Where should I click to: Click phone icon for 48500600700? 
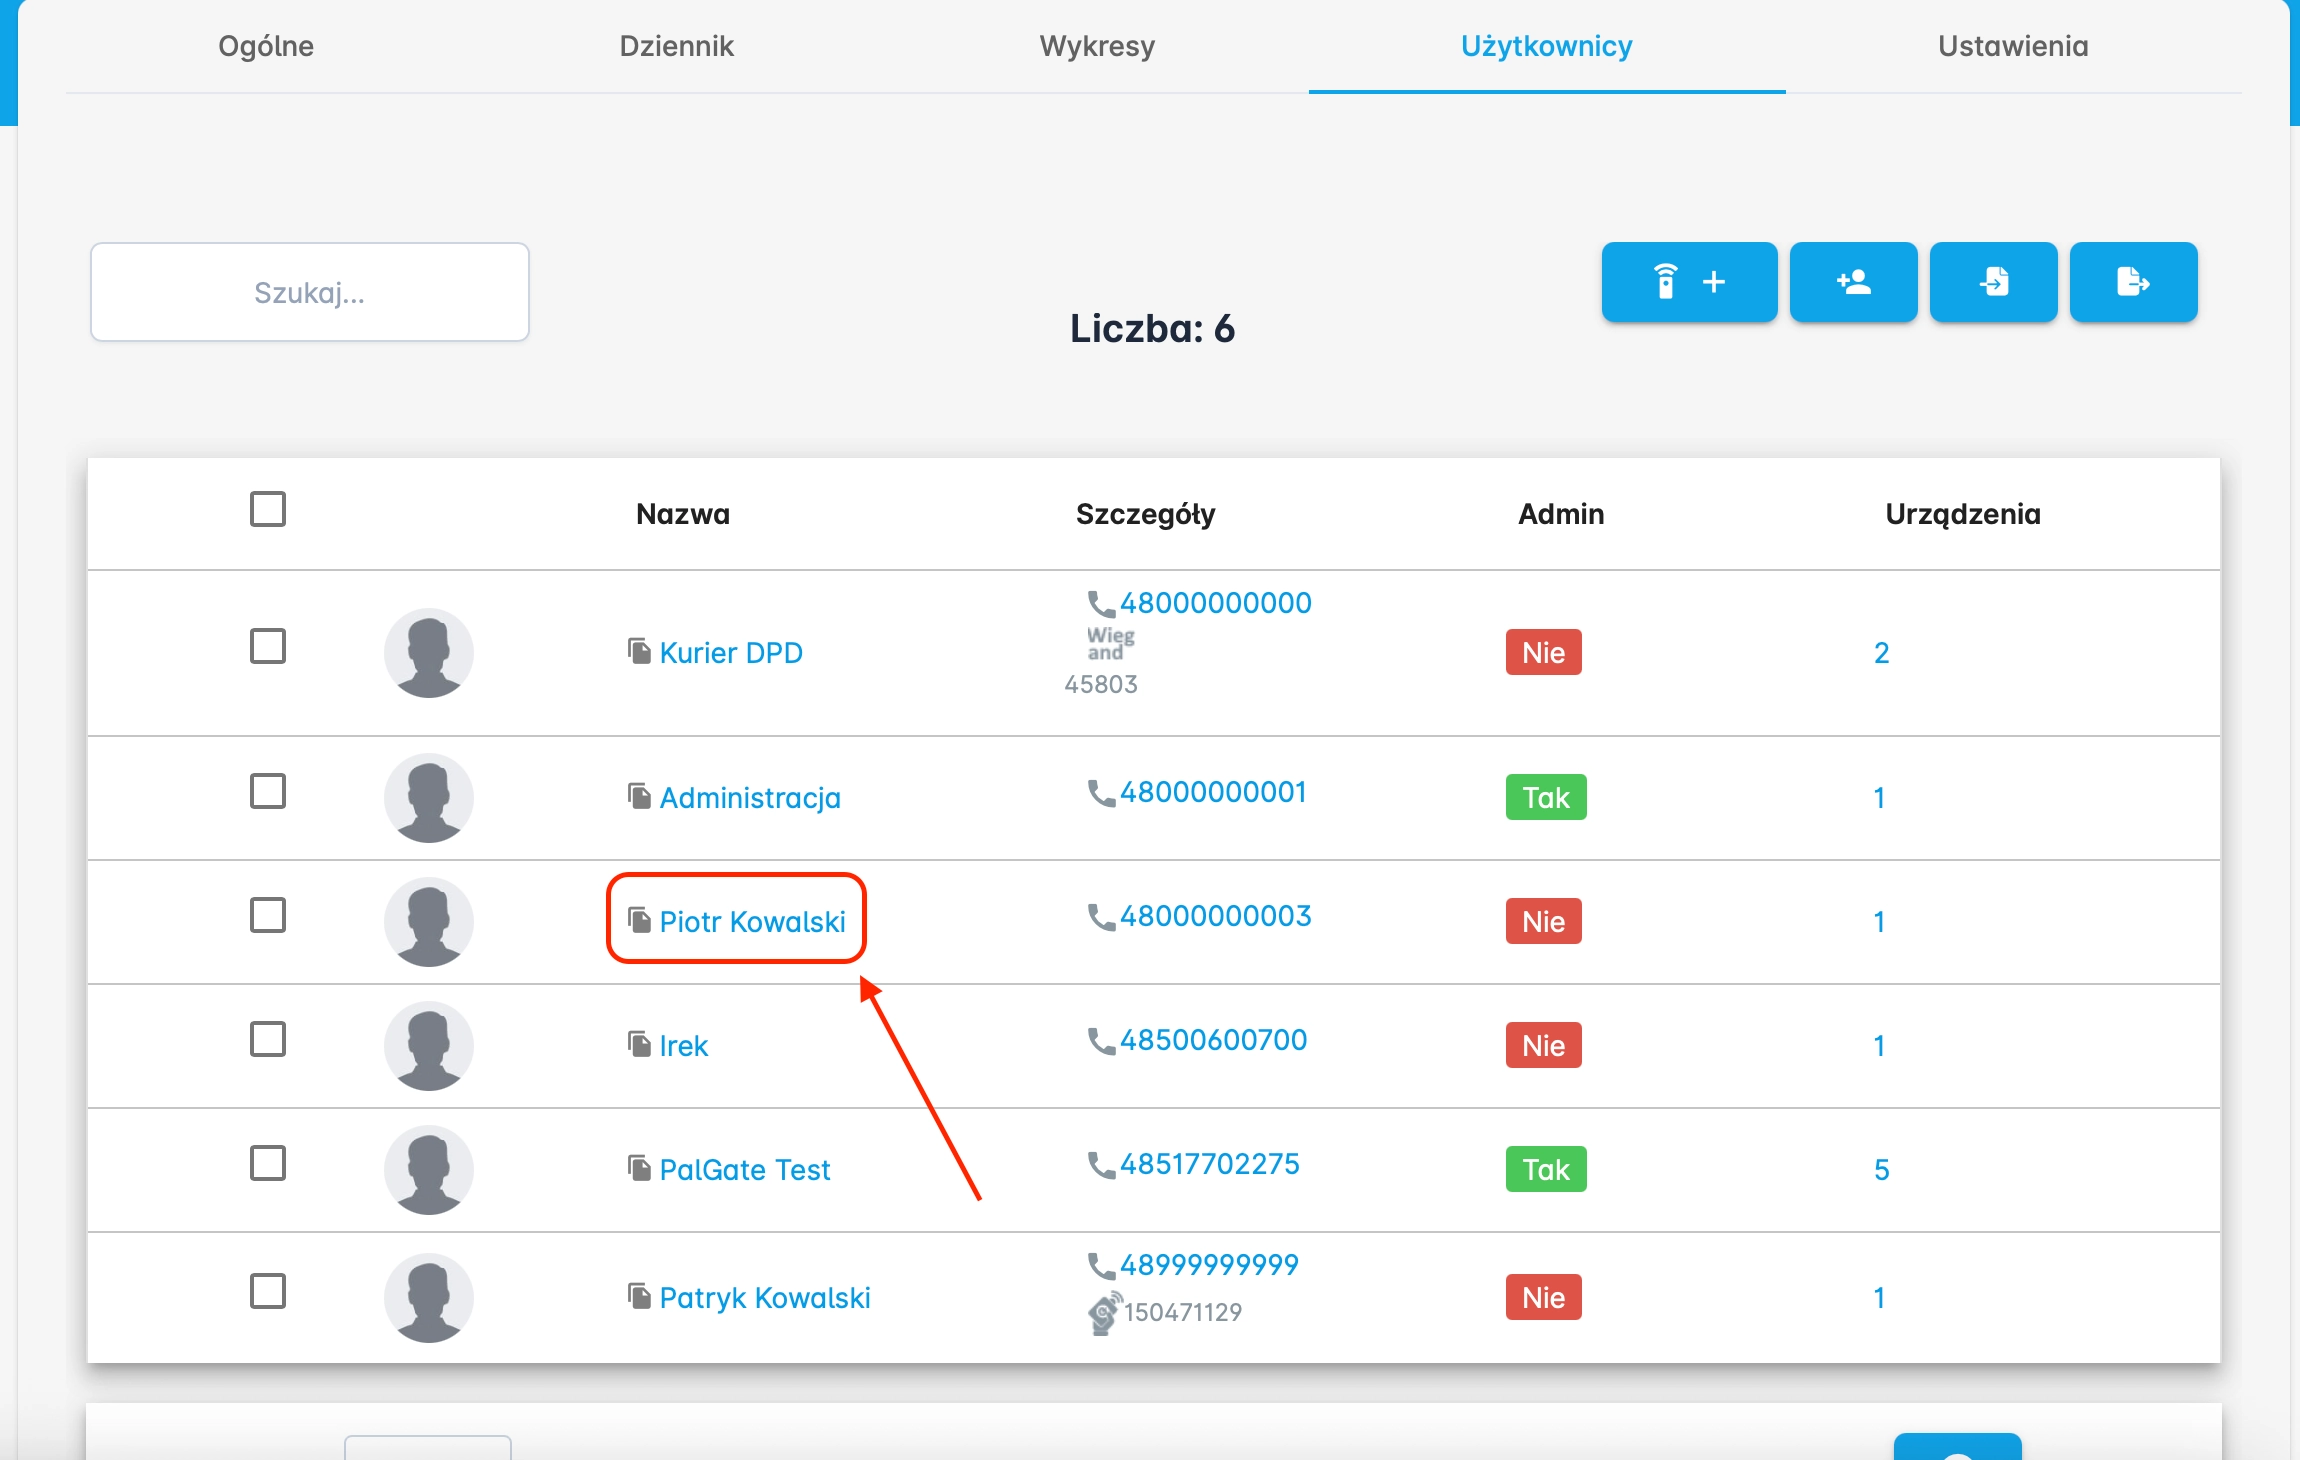pos(1101,1041)
